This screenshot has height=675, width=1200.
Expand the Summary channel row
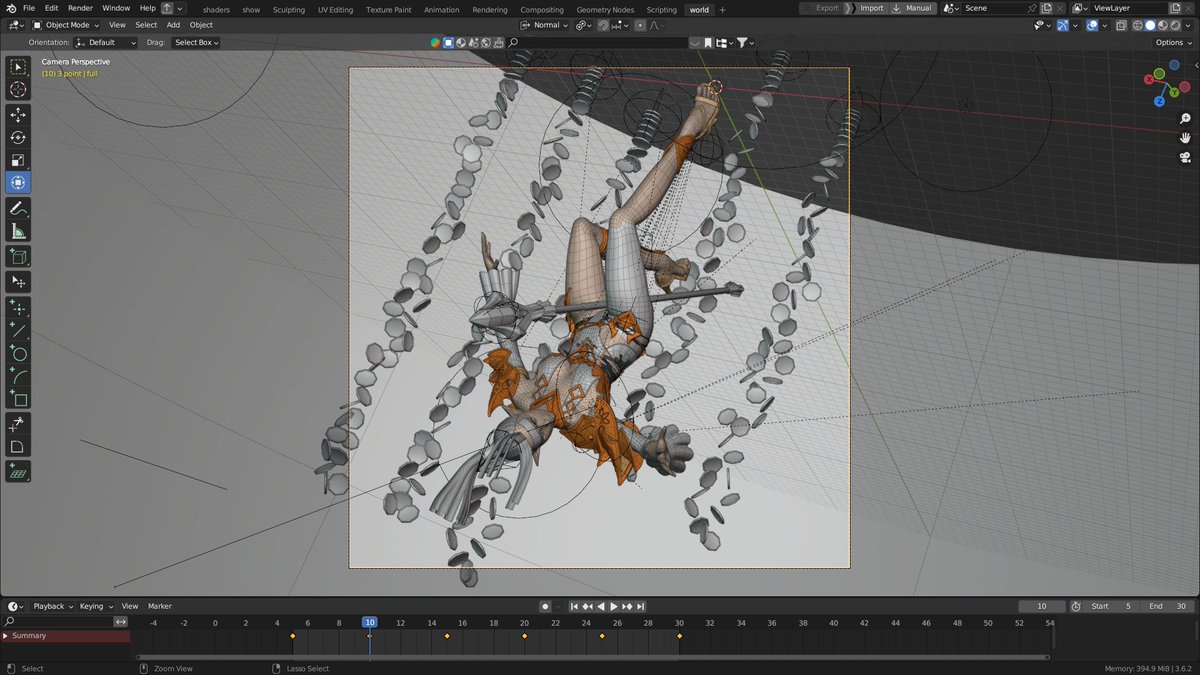[x=5, y=636]
